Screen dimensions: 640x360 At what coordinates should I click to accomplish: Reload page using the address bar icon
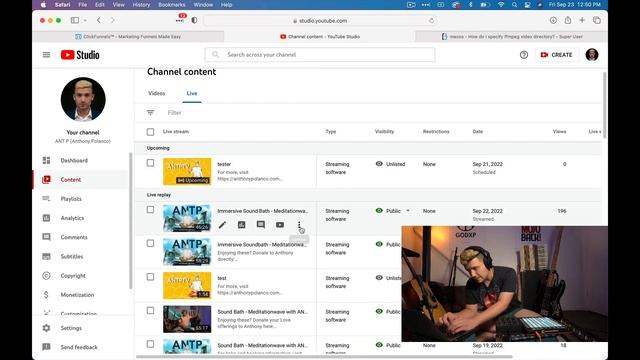[431, 20]
